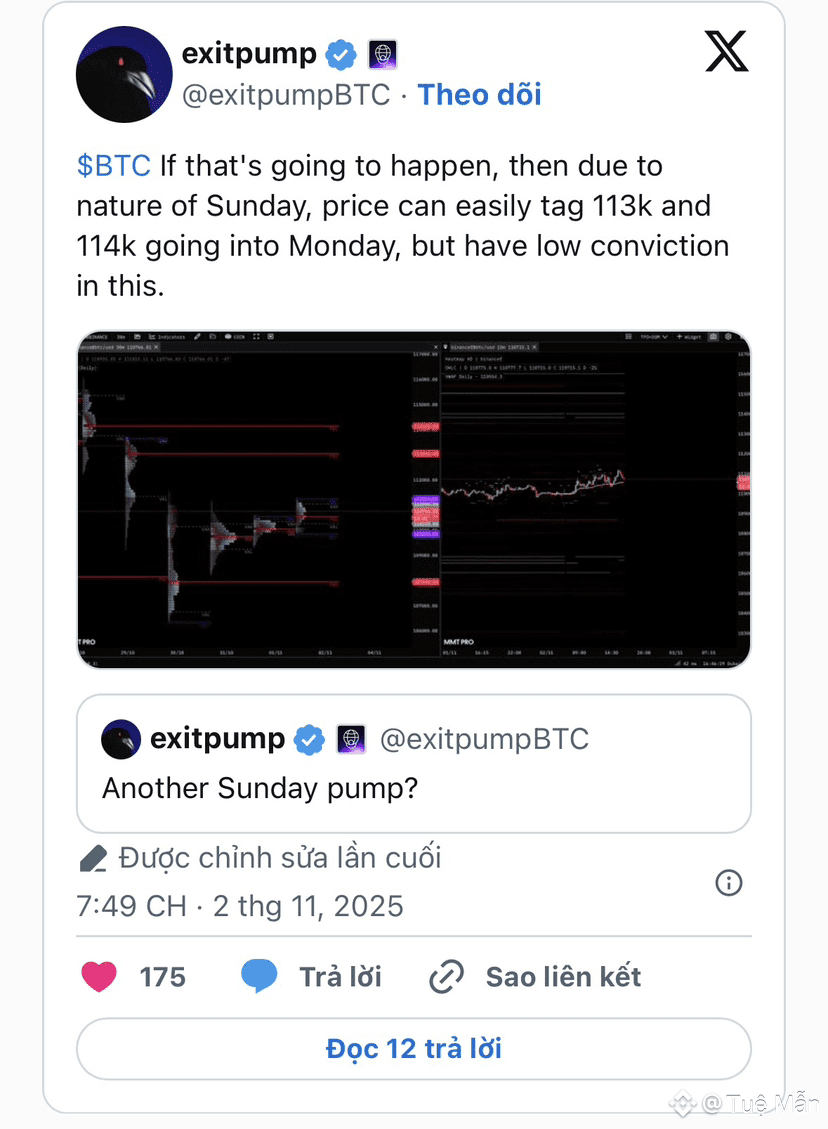This screenshot has width=828, height=1129.
Task: Open the info circle icon
Action: click(x=729, y=883)
